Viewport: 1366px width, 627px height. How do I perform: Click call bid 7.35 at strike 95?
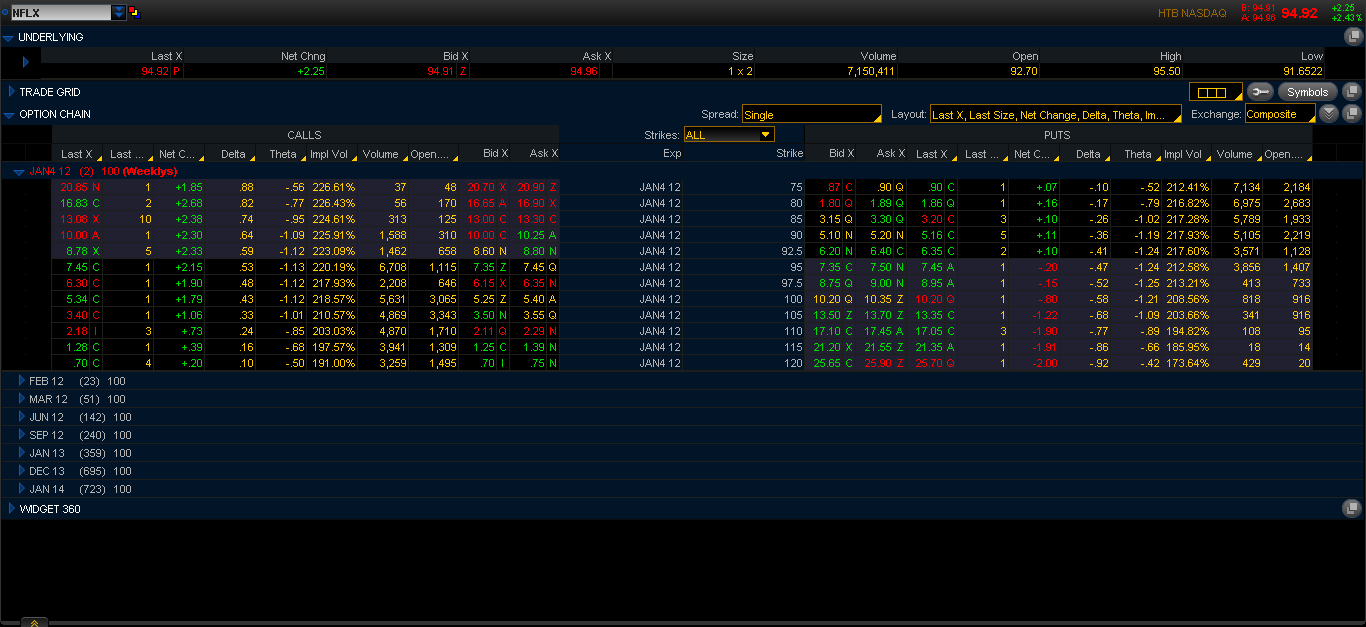[x=484, y=267]
